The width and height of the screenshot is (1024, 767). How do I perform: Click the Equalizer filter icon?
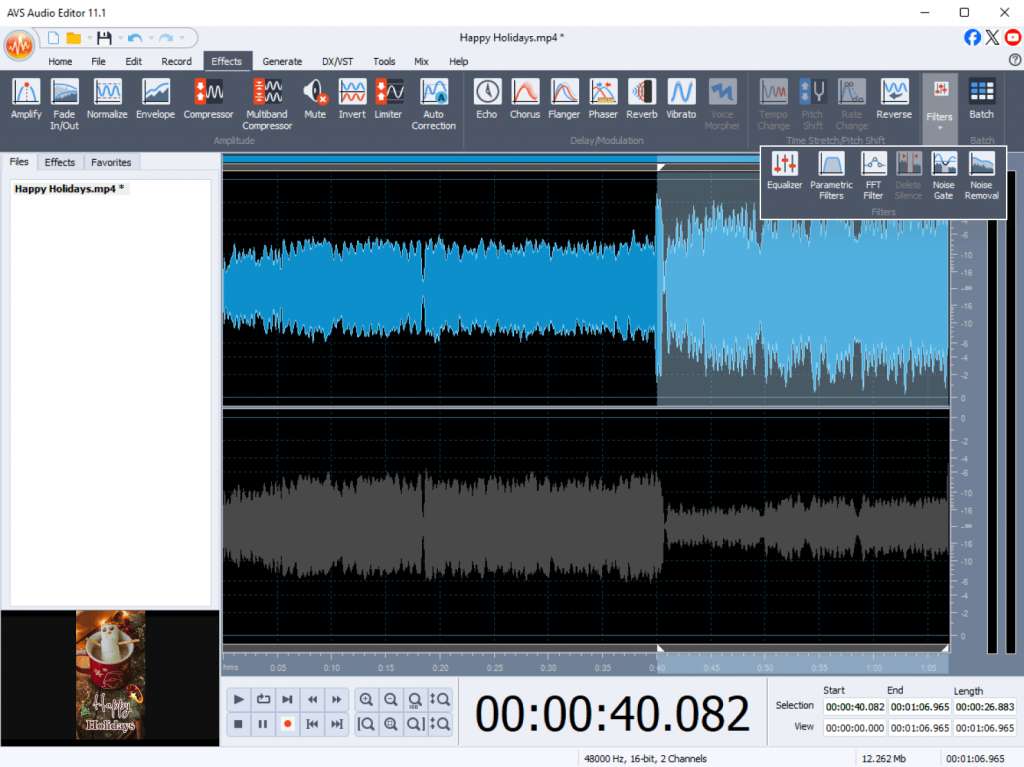[x=784, y=170]
